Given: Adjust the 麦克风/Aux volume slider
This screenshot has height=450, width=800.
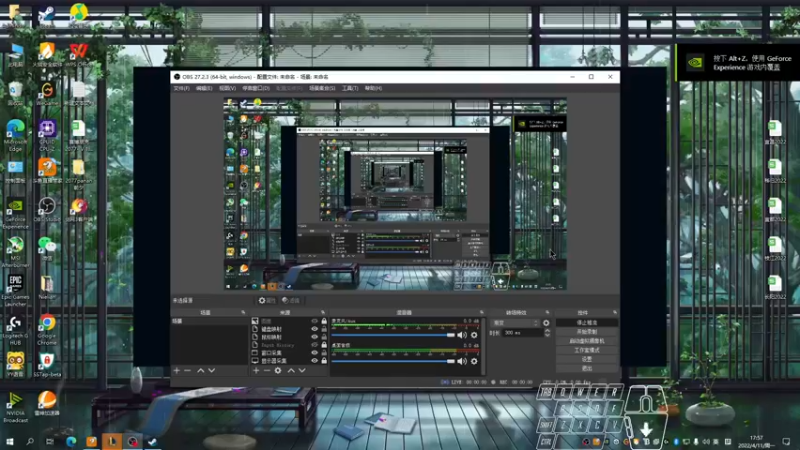Looking at the screenshot, I should coord(393,335).
